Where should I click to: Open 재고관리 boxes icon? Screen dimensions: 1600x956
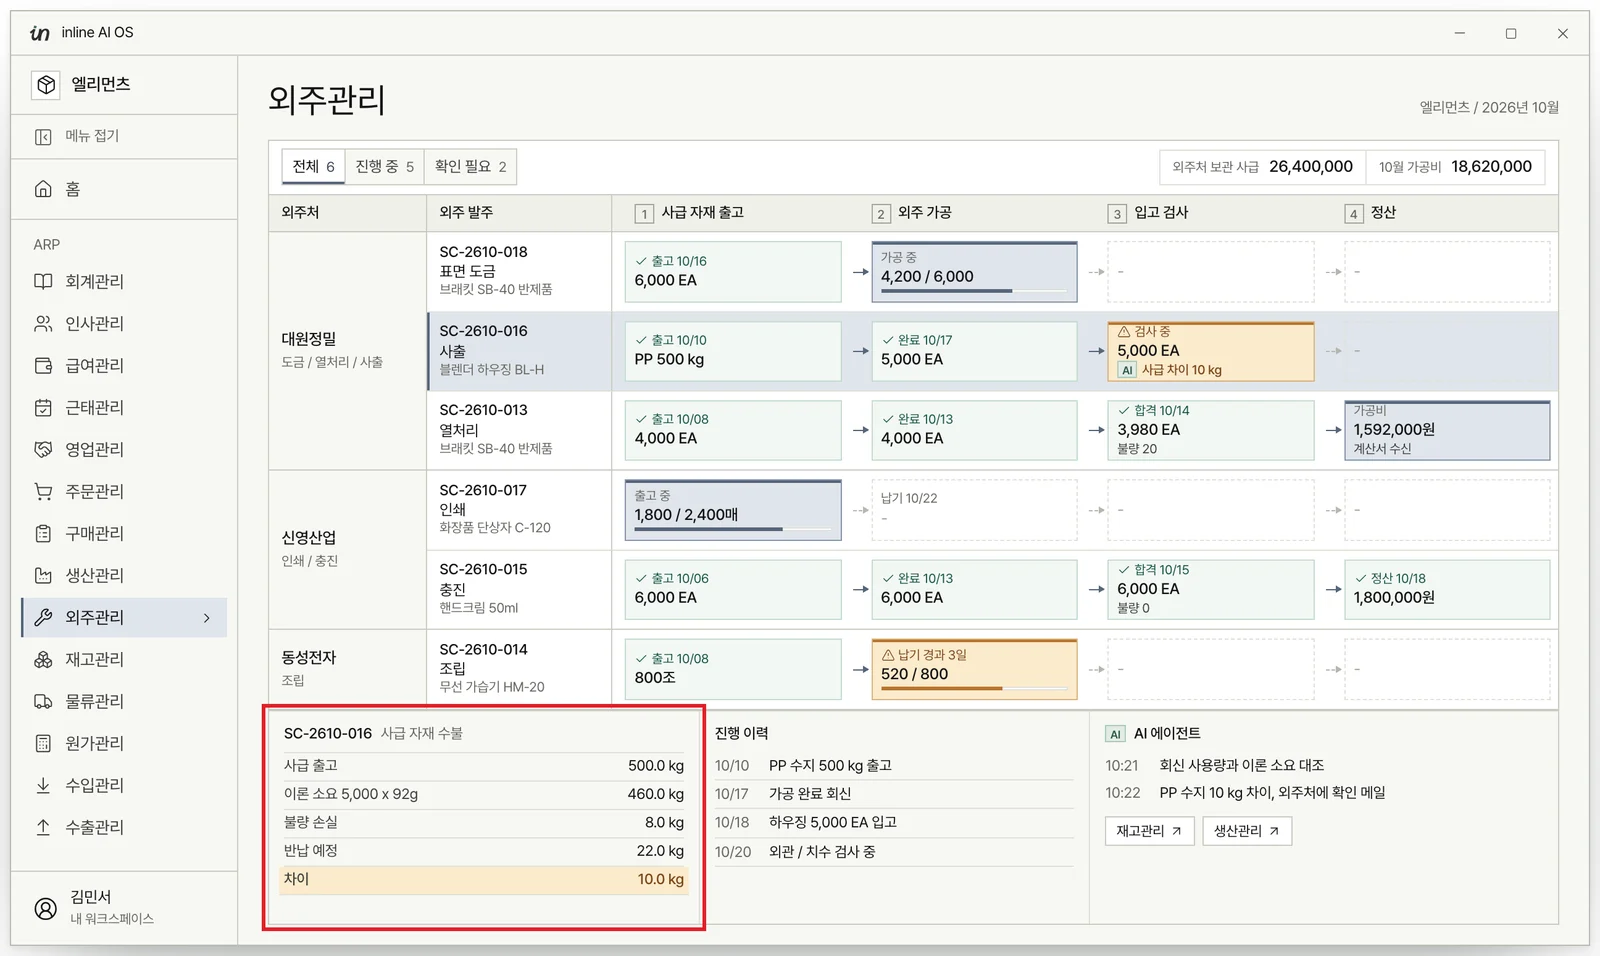pos(43,660)
